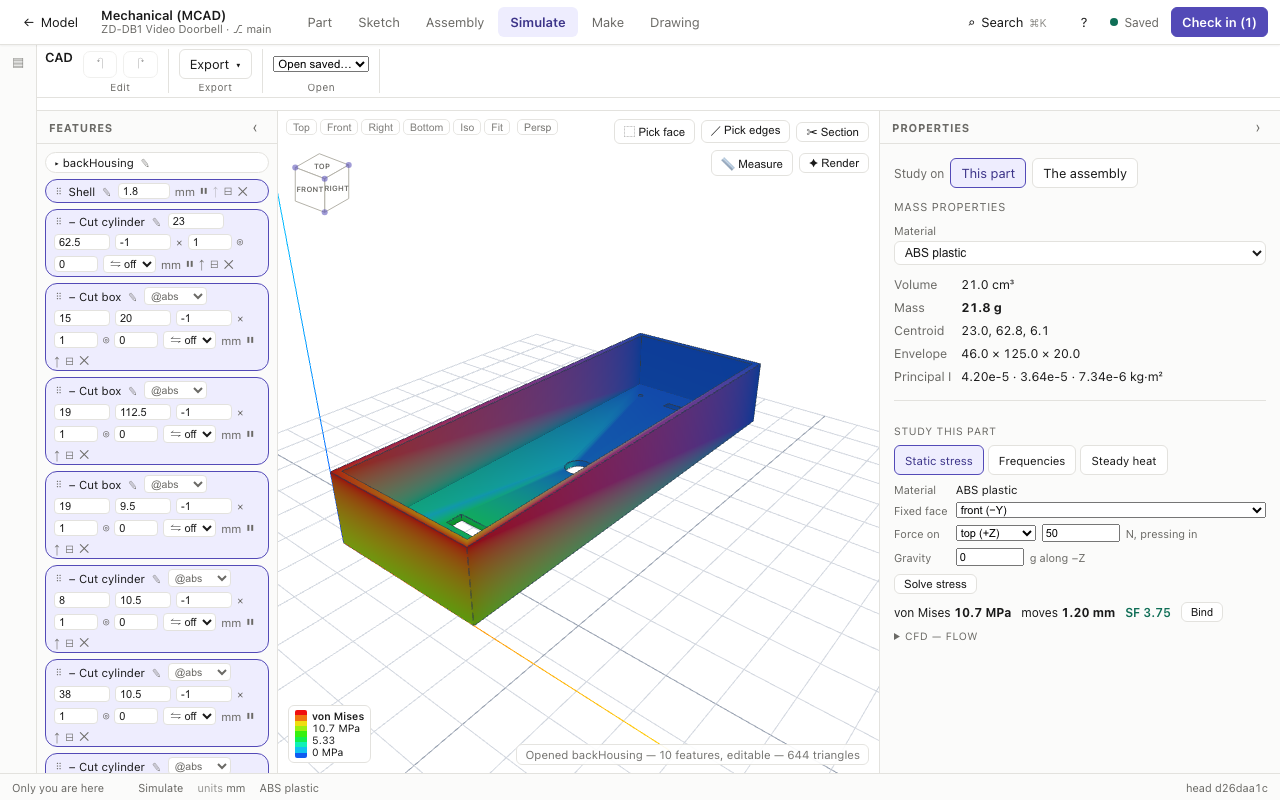
Task: Open the Force on top (+Z) dropdown
Action: (996, 533)
